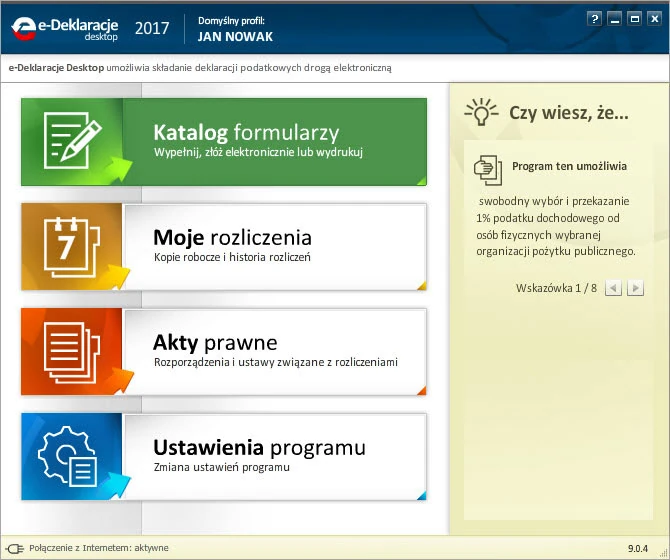Click the Wypełnij, złóż elektronicznie lub wydrukuj subtitle

[258, 152]
